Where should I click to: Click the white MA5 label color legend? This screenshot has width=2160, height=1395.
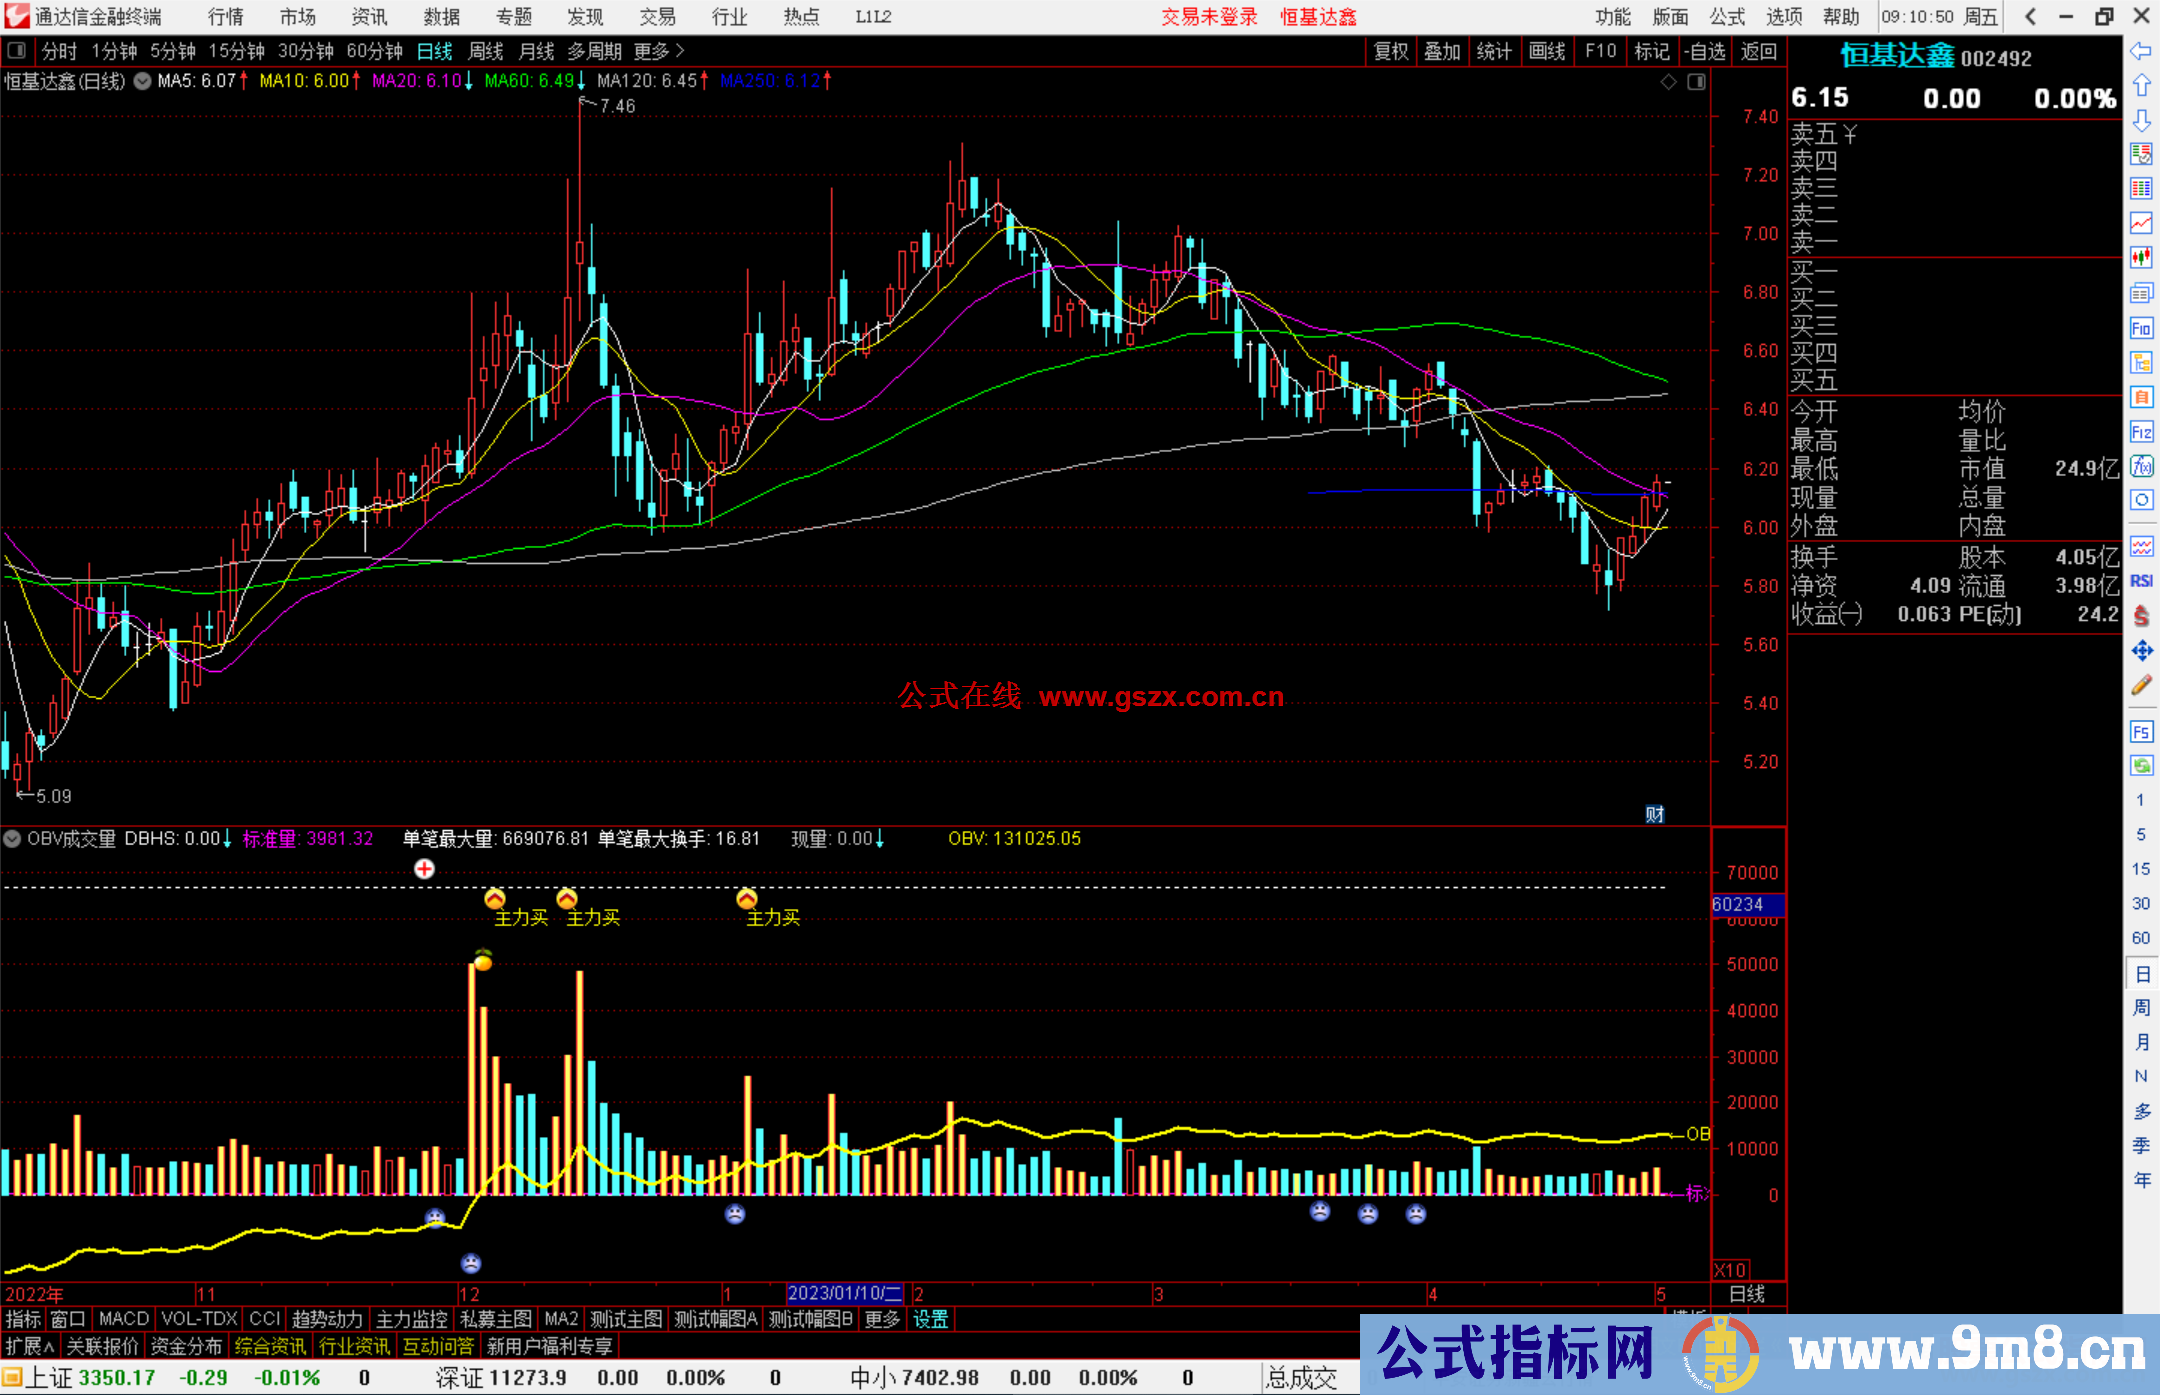(196, 81)
